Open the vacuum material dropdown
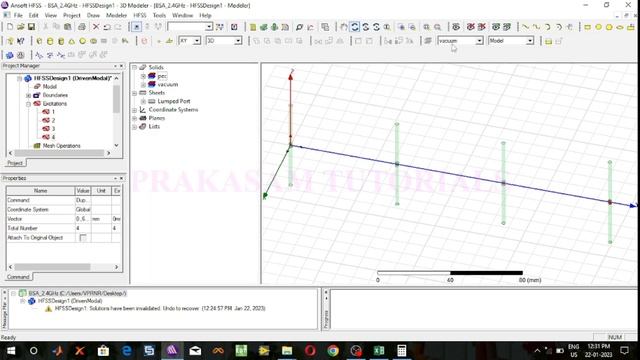 (480, 41)
